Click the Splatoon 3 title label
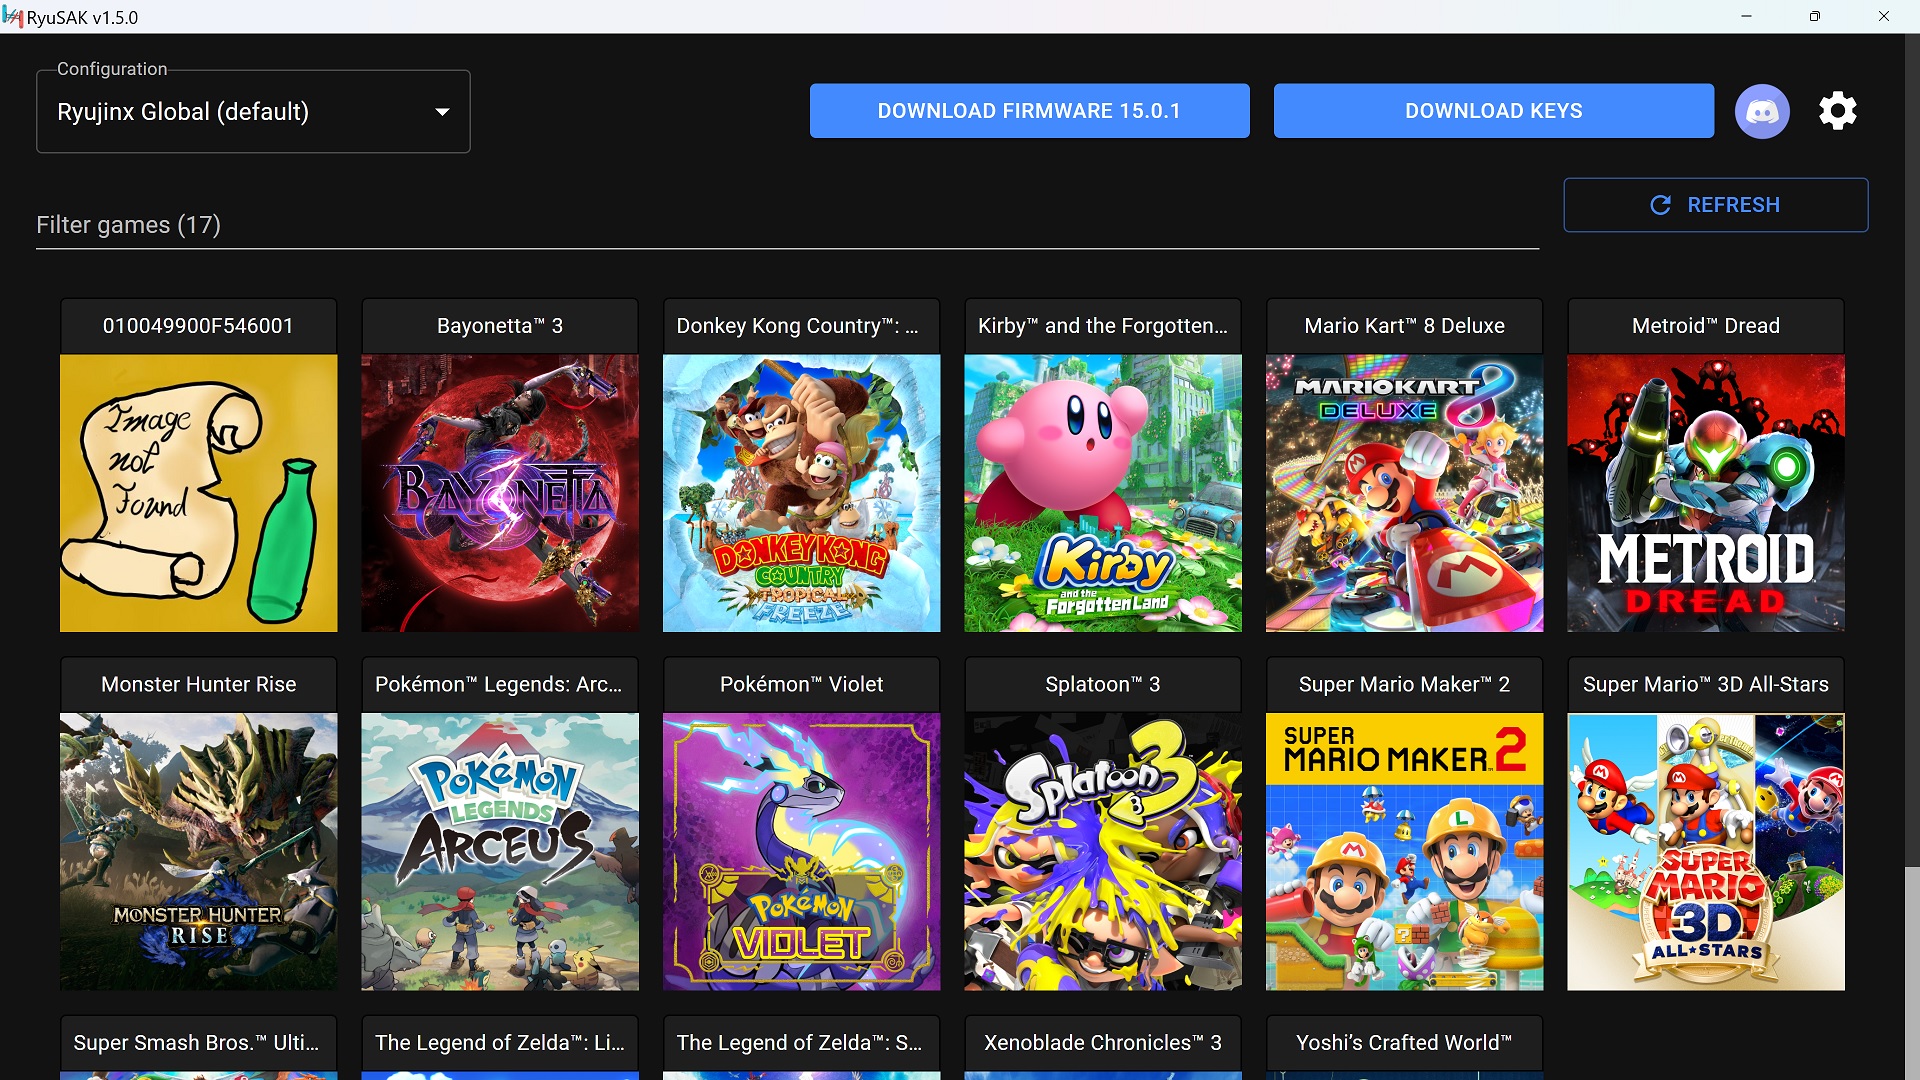The image size is (1920, 1080). click(1103, 685)
